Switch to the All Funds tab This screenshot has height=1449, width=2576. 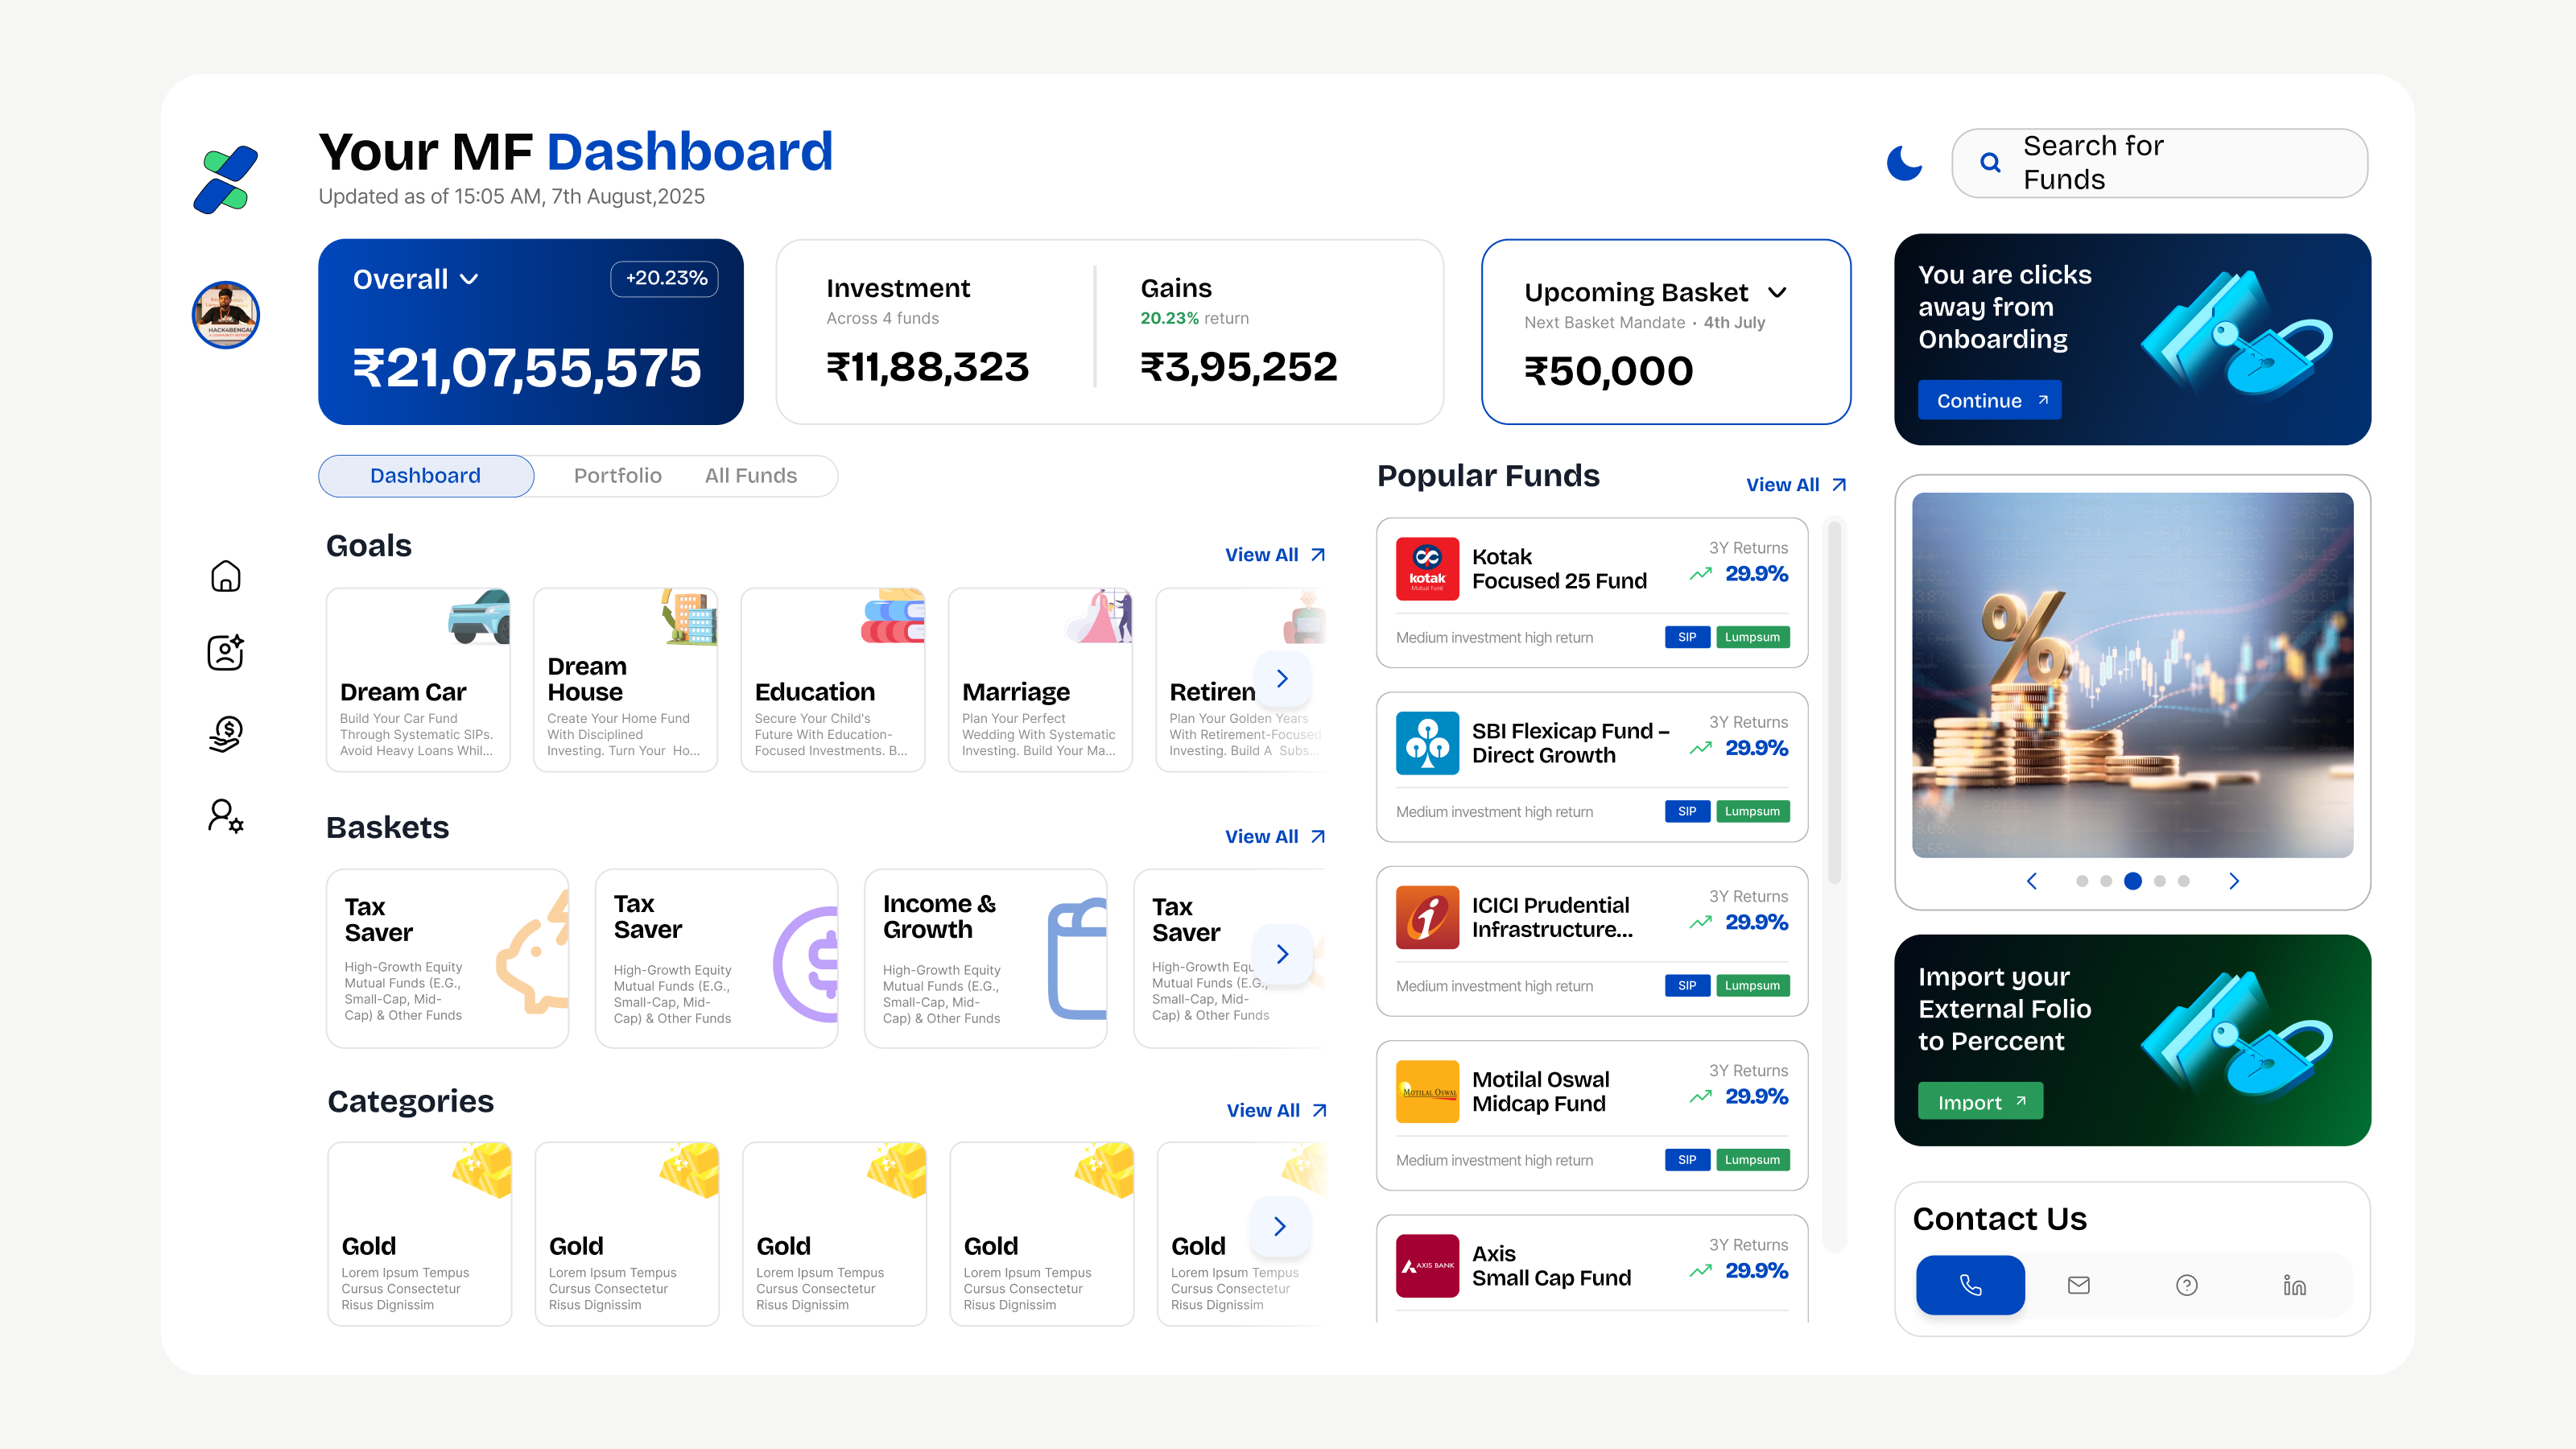click(x=750, y=476)
